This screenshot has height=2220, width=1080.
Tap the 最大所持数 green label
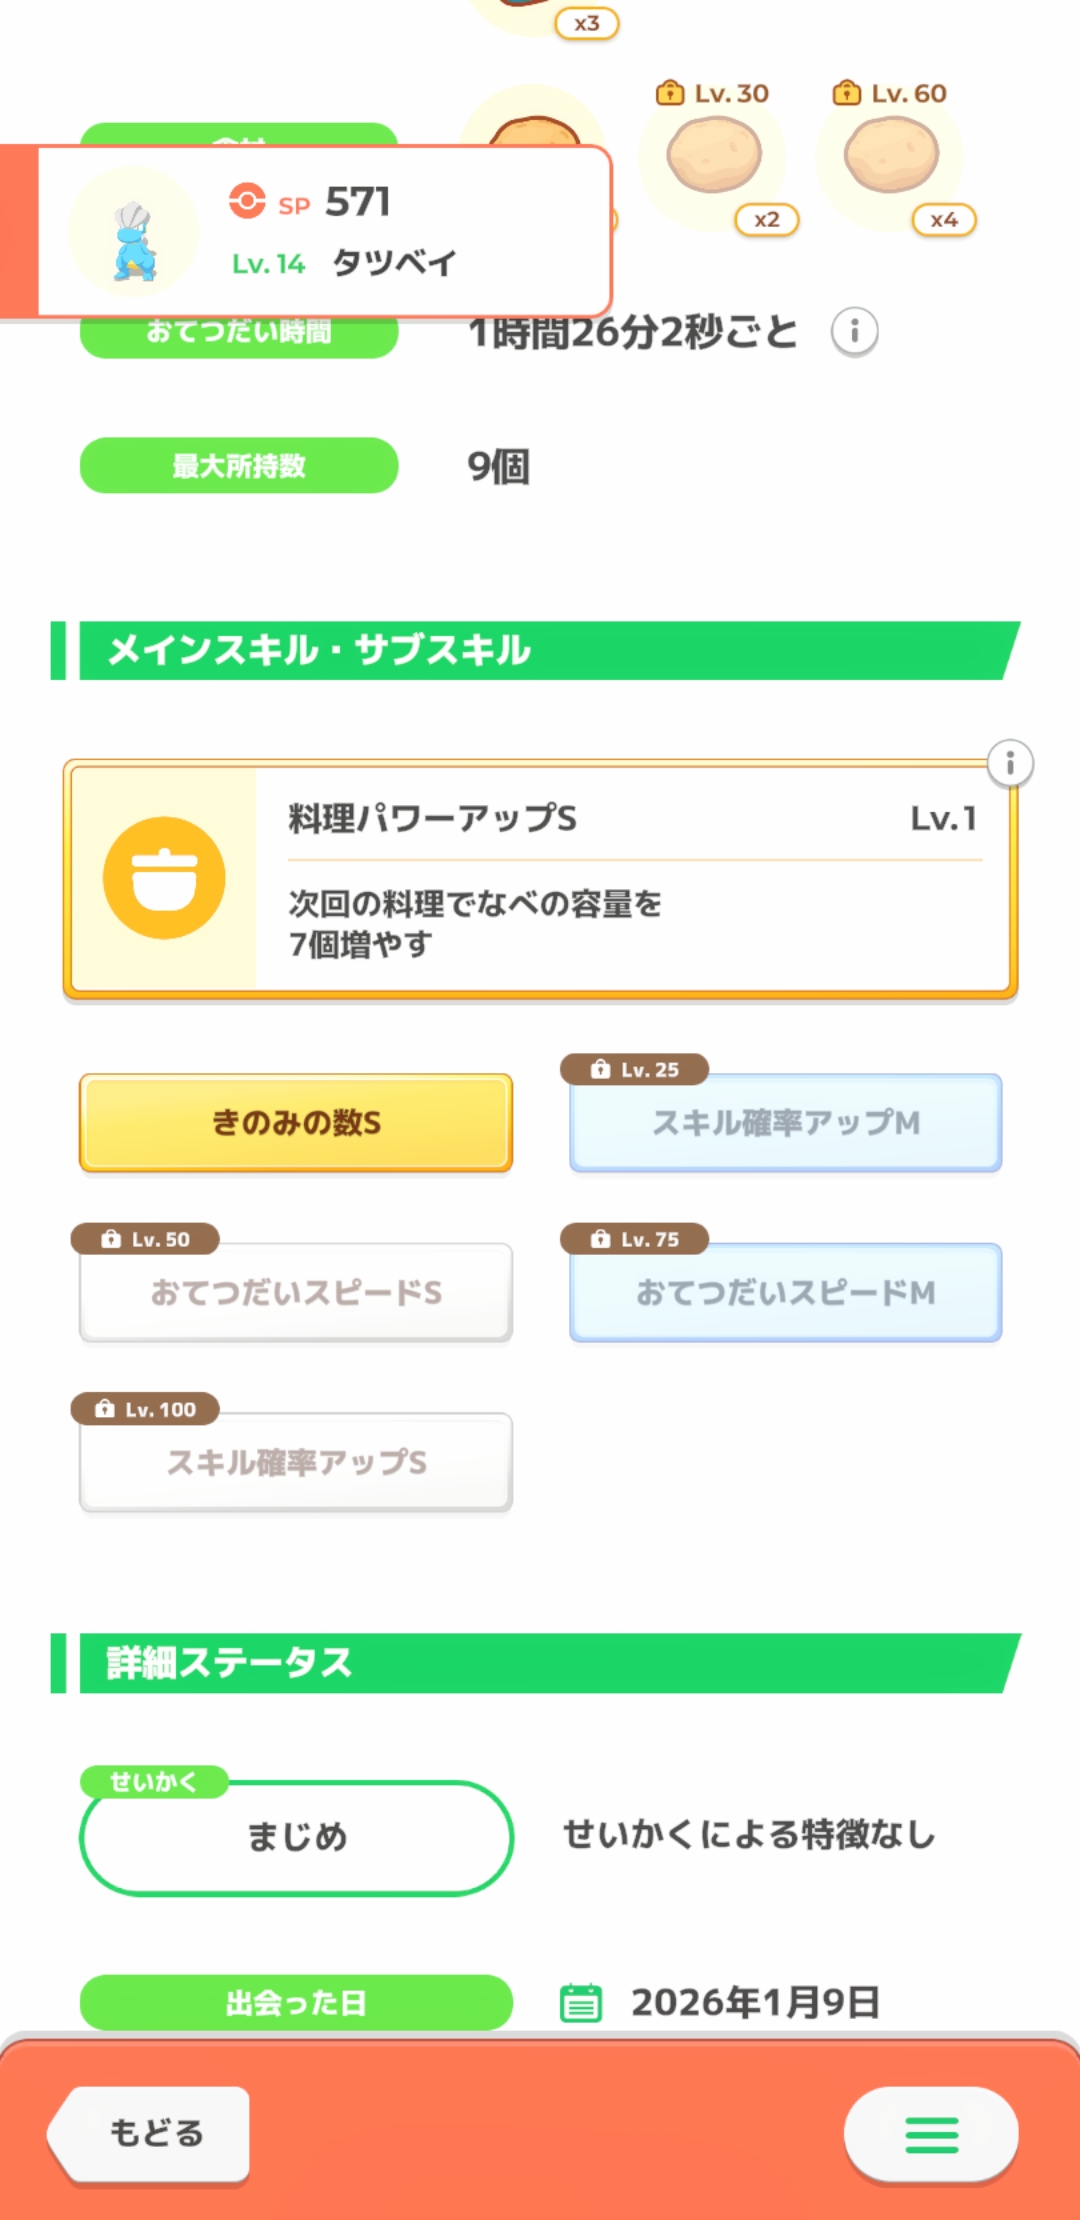[239, 466]
